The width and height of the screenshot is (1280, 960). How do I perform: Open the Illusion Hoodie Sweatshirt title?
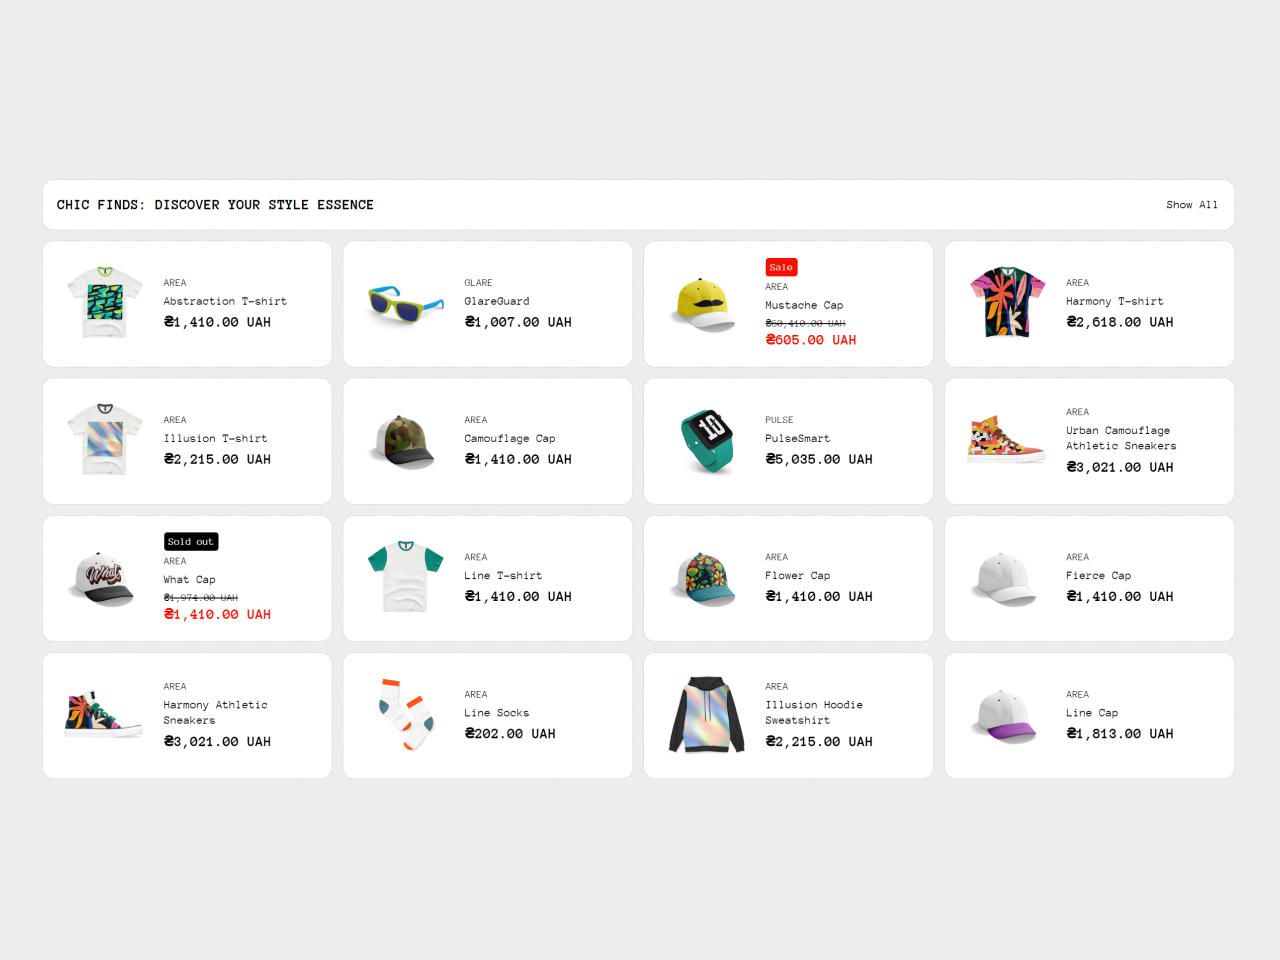point(814,712)
